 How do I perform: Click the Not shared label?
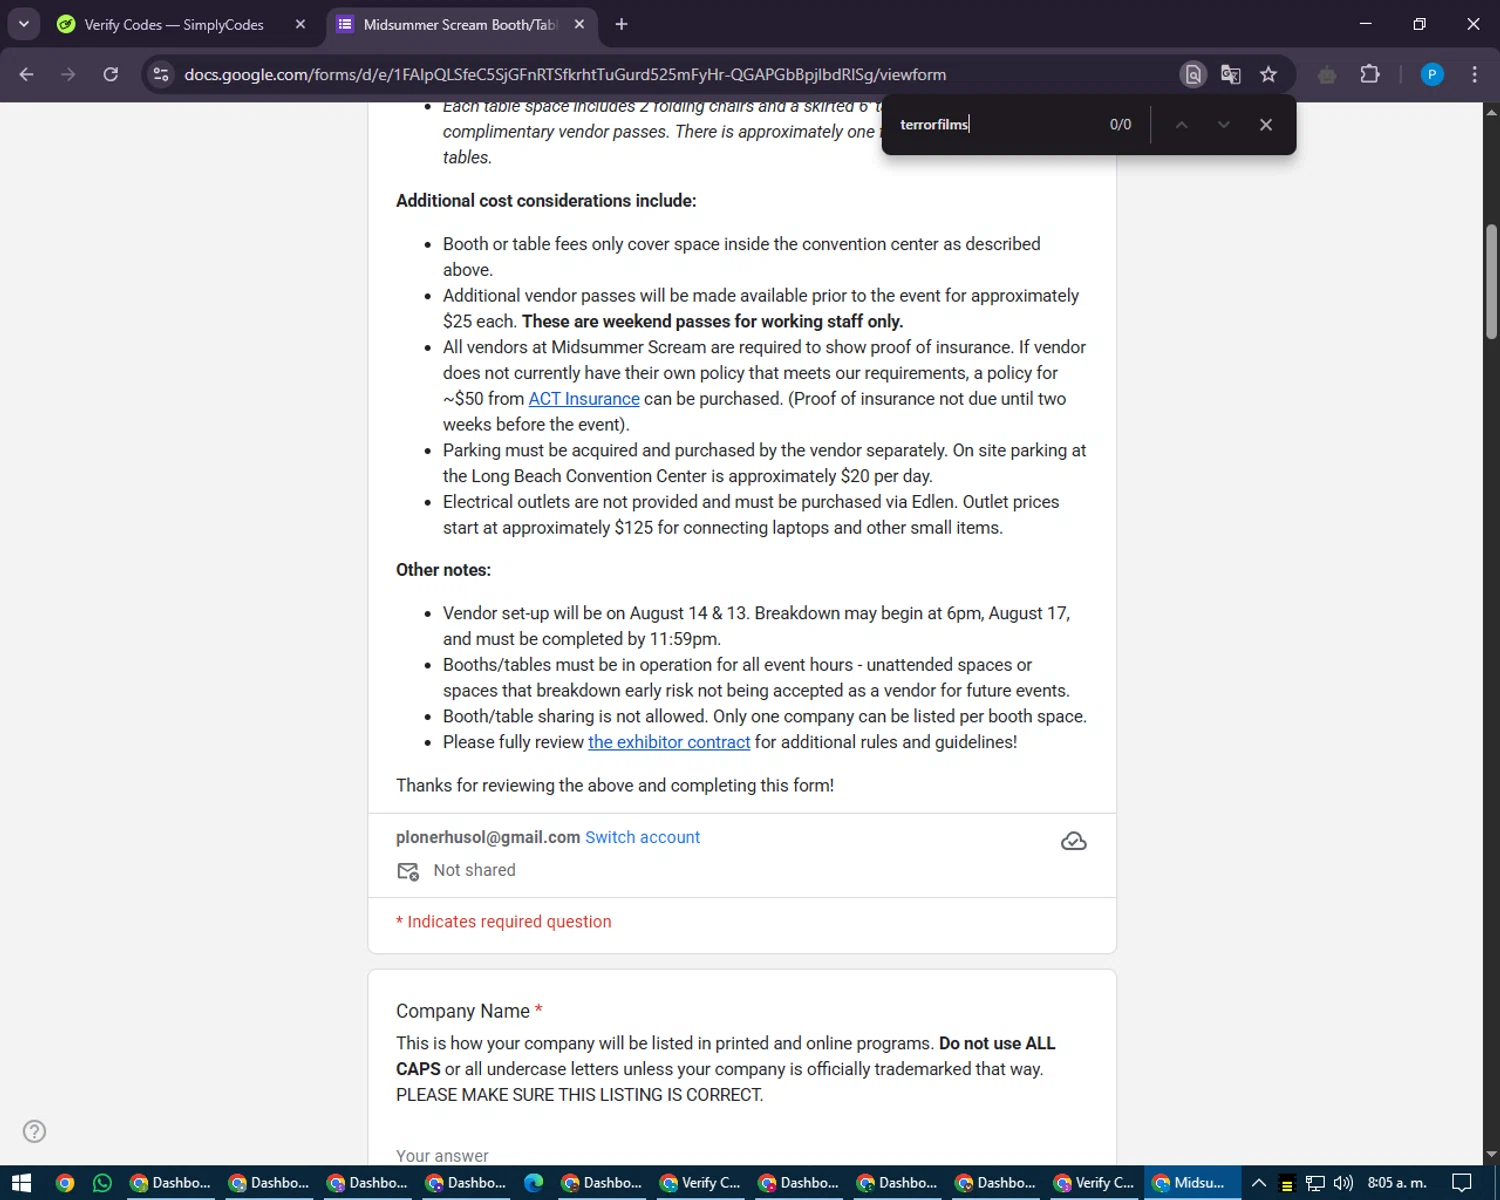[474, 870]
